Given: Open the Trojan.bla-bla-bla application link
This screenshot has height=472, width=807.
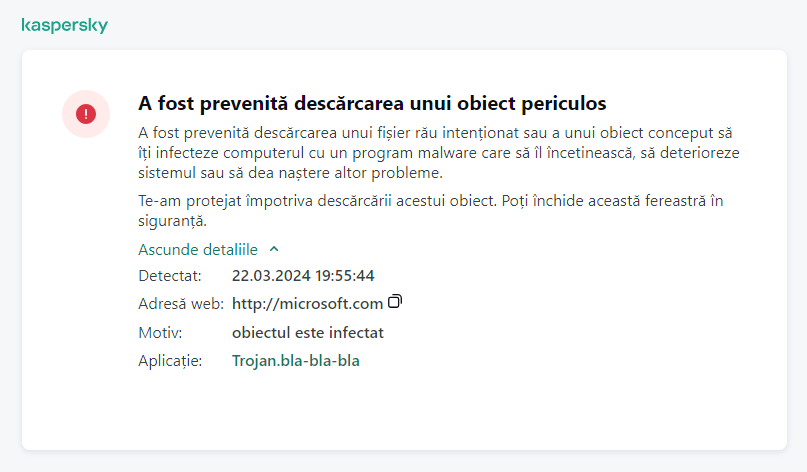Looking at the screenshot, I should tap(296, 361).
